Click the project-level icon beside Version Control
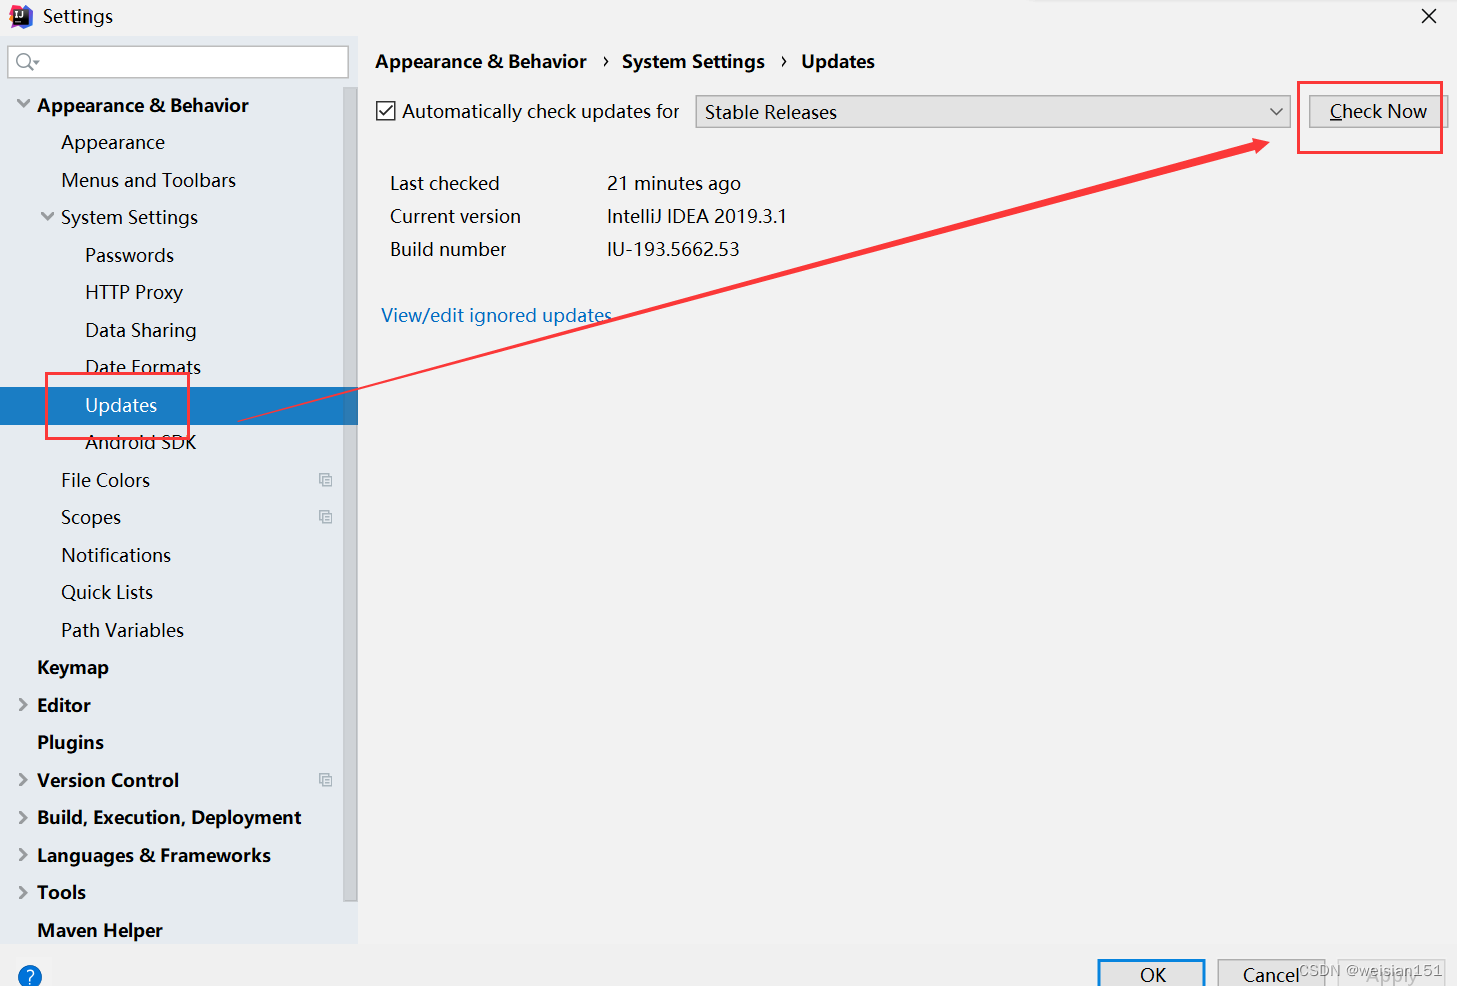The width and height of the screenshot is (1457, 986). tap(325, 780)
